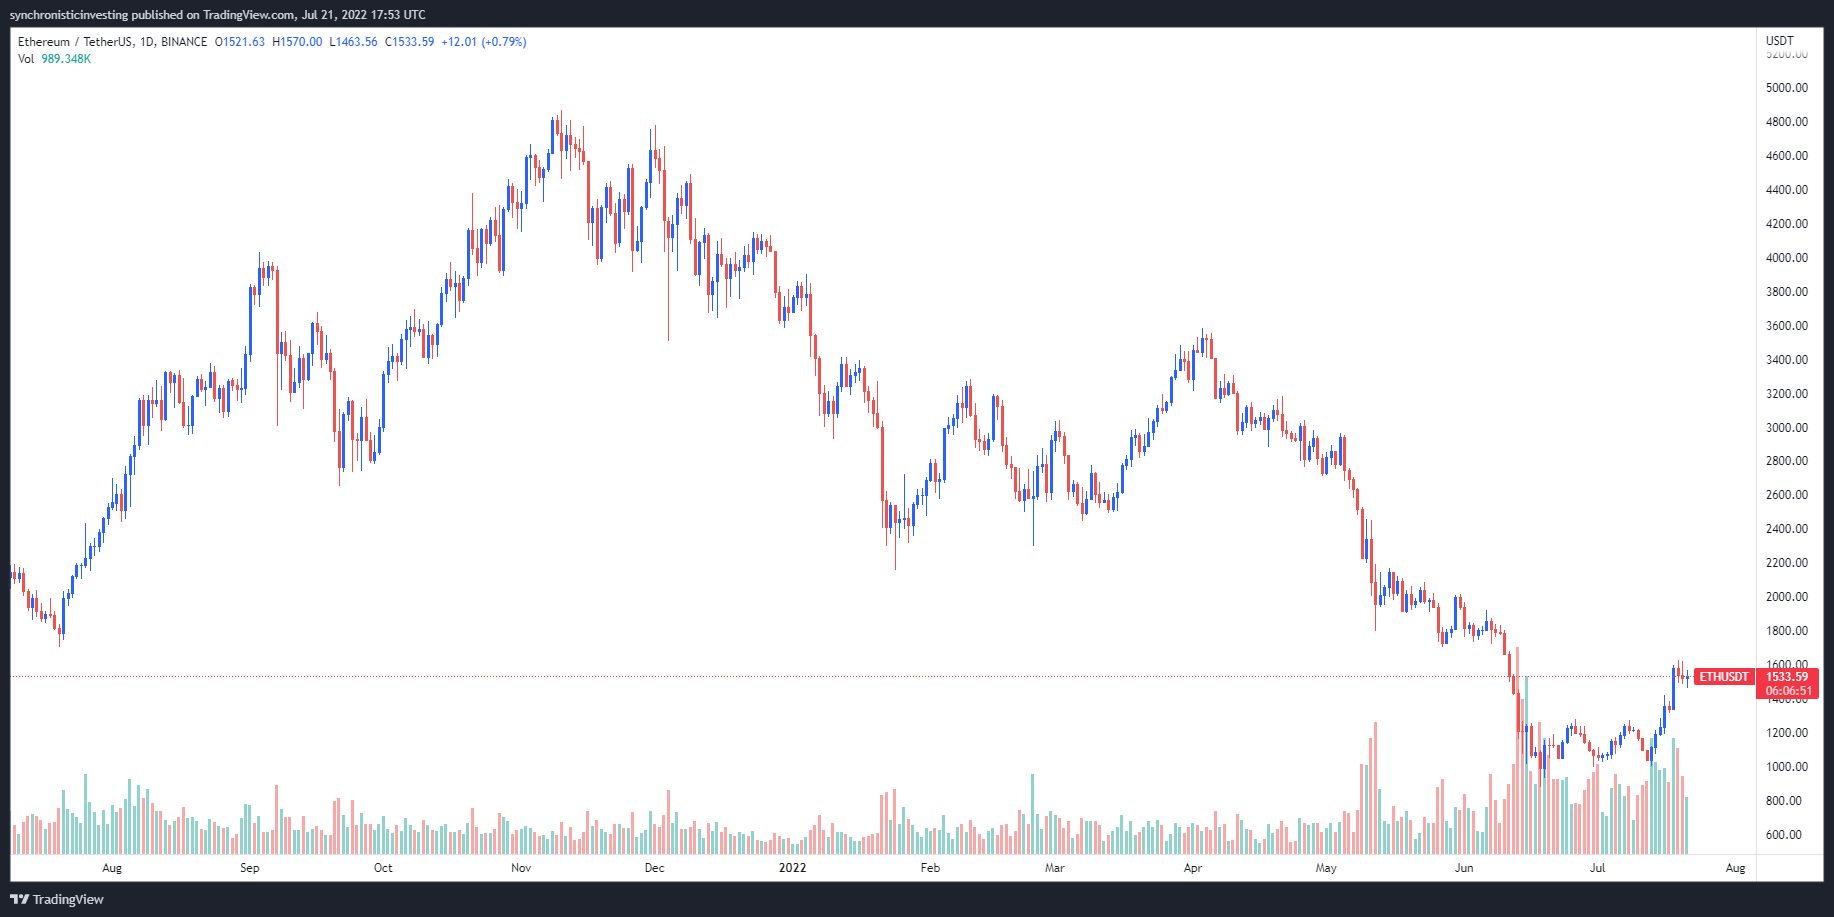The height and width of the screenshot is (917, 1834).
Task: Click the Jul label on time axis
Action: point(1597,868)
